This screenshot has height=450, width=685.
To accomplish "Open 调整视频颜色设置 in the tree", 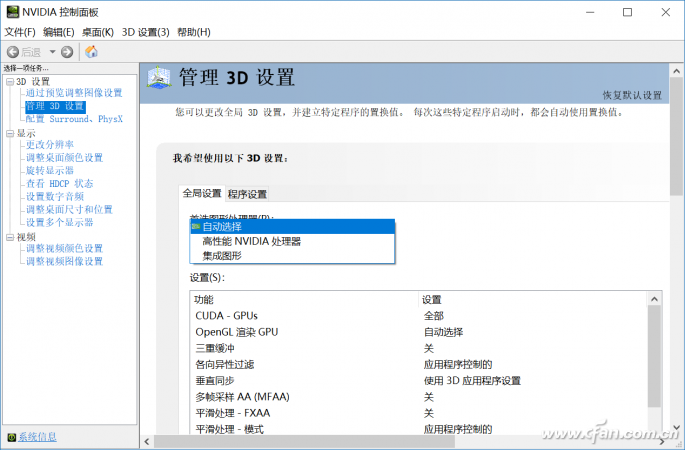I will [64, 248].
